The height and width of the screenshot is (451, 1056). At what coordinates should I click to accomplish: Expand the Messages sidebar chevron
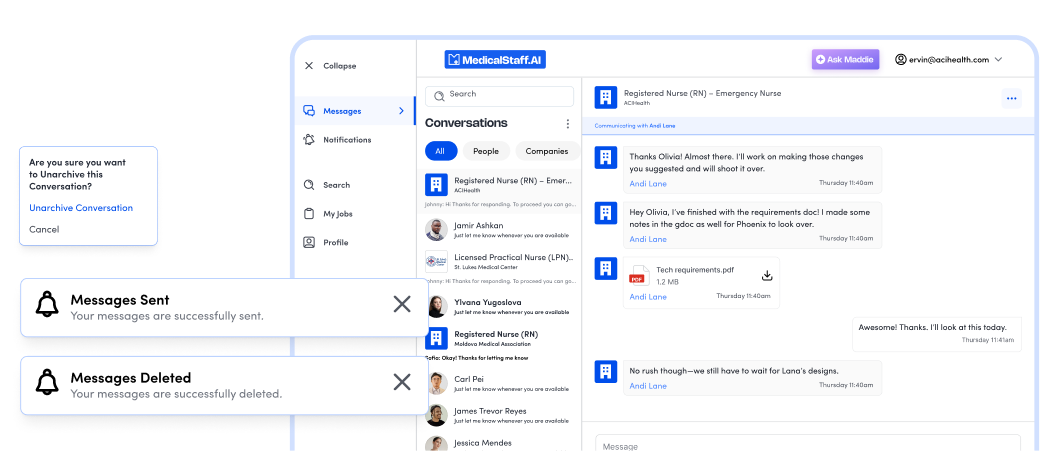point(402,111)
